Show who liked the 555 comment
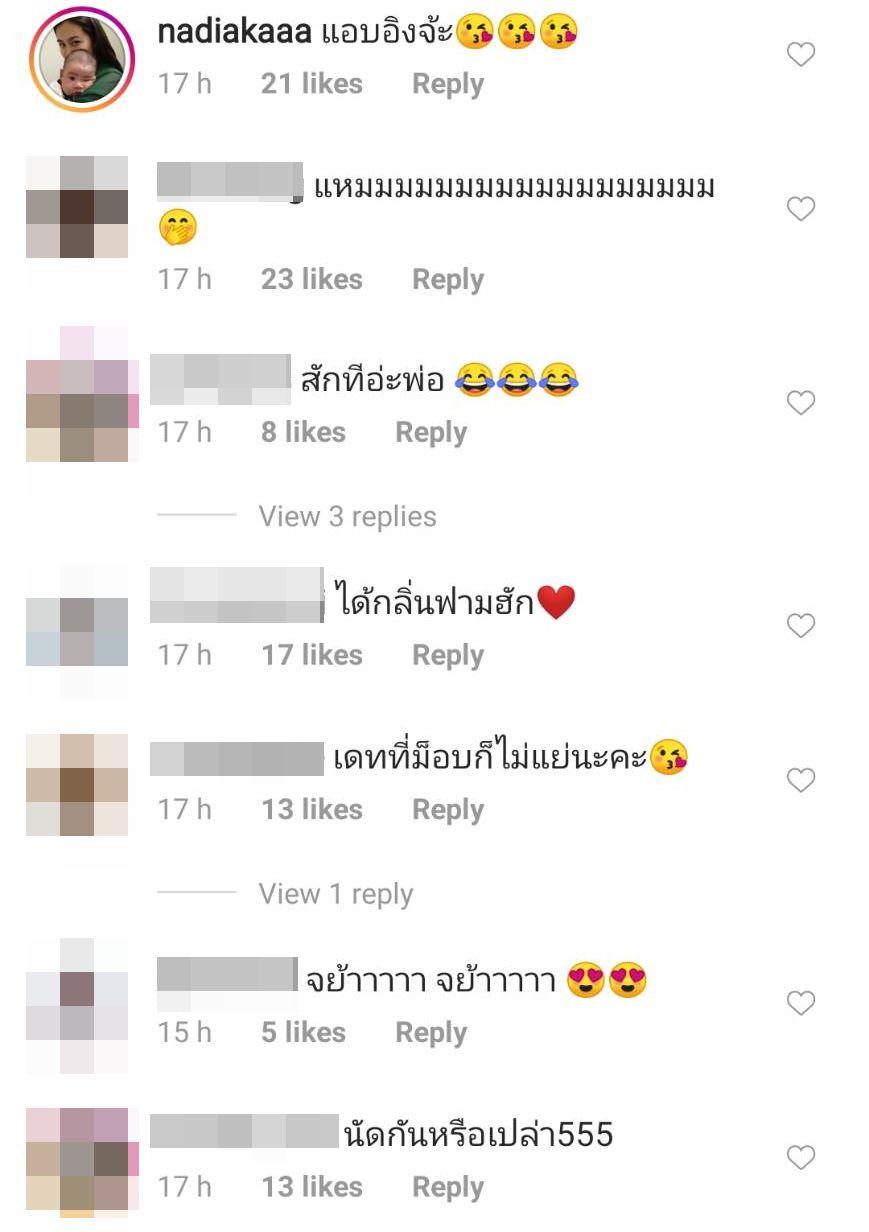This screenshot has width=869, height=1232. [x=312, y=1187]
